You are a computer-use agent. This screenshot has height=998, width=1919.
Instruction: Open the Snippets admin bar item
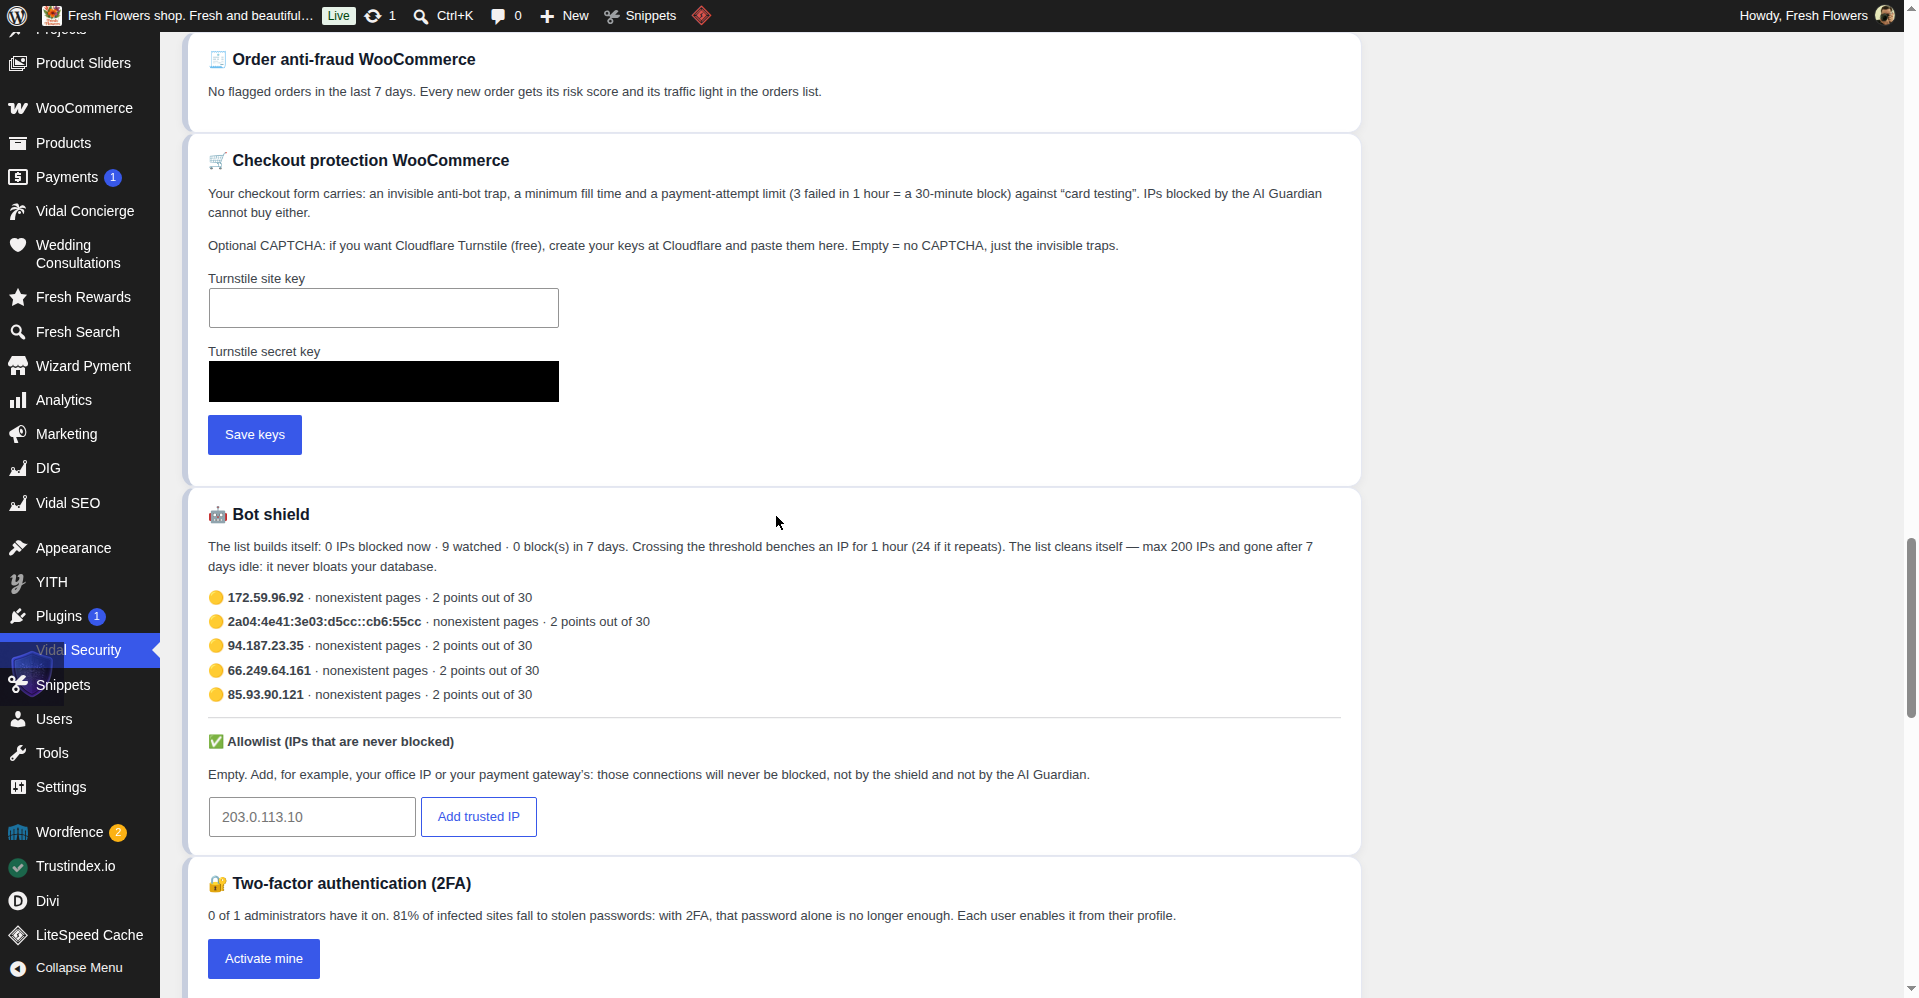[x=640, y=16]
